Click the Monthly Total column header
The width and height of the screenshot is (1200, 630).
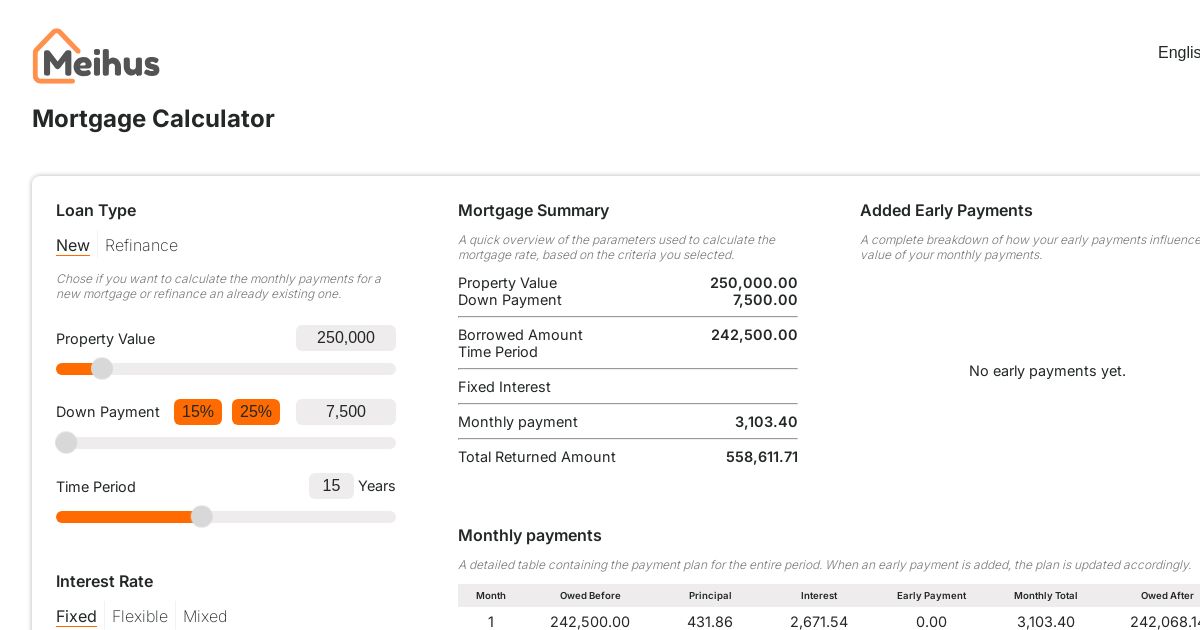click(1046, 596)
